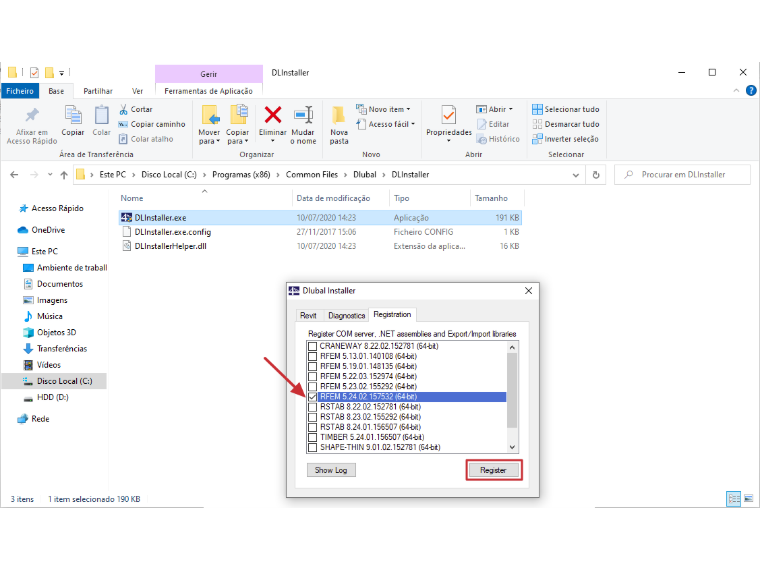The image size is (760, 570).
Task: Close the Dlubal Installer dialog
Action: pyautogui.click(x=528, y=291)
